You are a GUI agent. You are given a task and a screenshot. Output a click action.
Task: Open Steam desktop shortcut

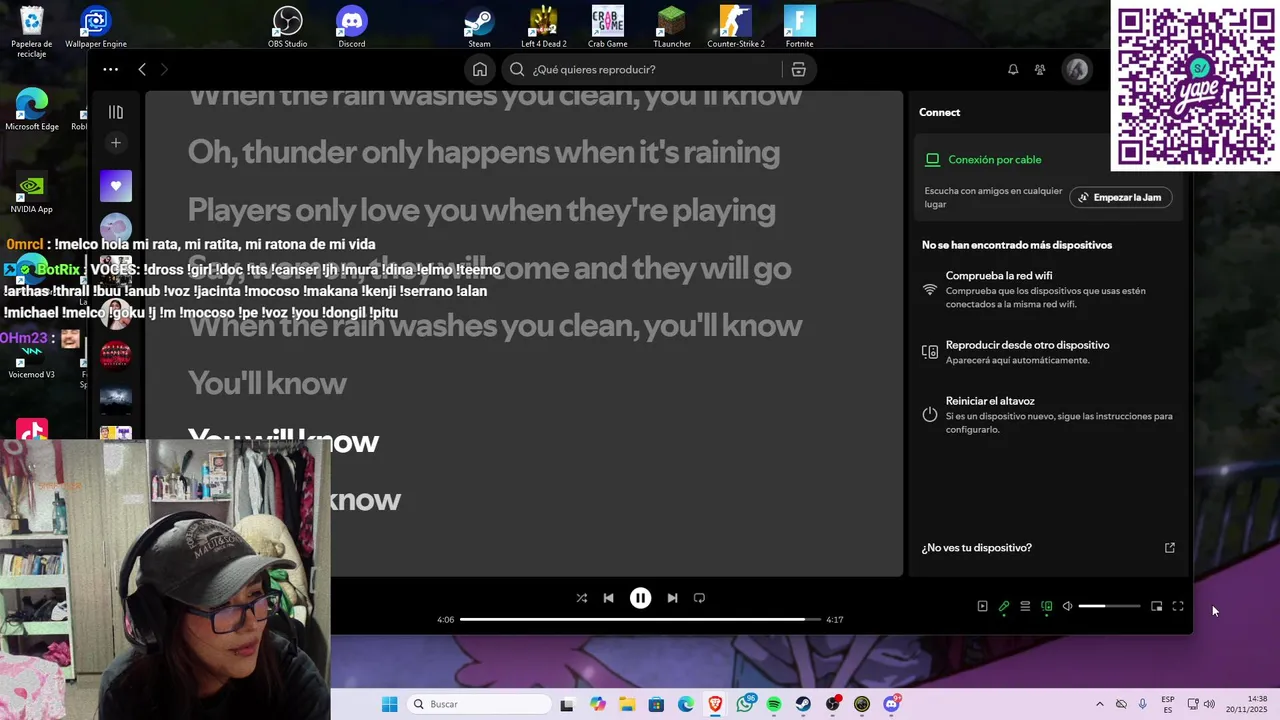pyautogui.click(x=480, y=27)
